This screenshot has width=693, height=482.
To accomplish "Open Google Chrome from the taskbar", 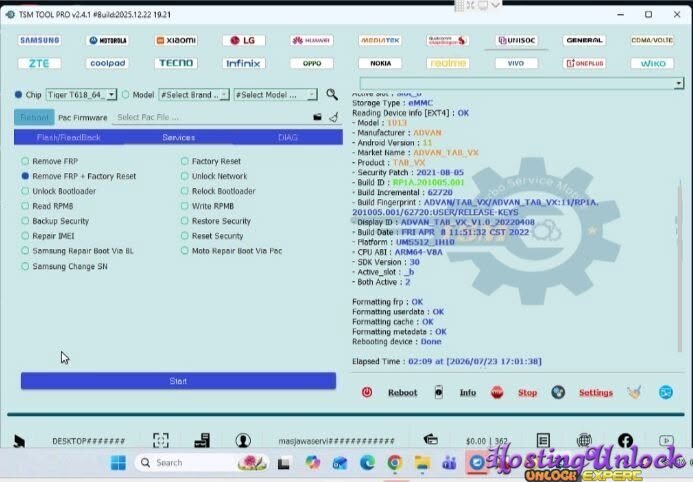I will tap(395, 463).
